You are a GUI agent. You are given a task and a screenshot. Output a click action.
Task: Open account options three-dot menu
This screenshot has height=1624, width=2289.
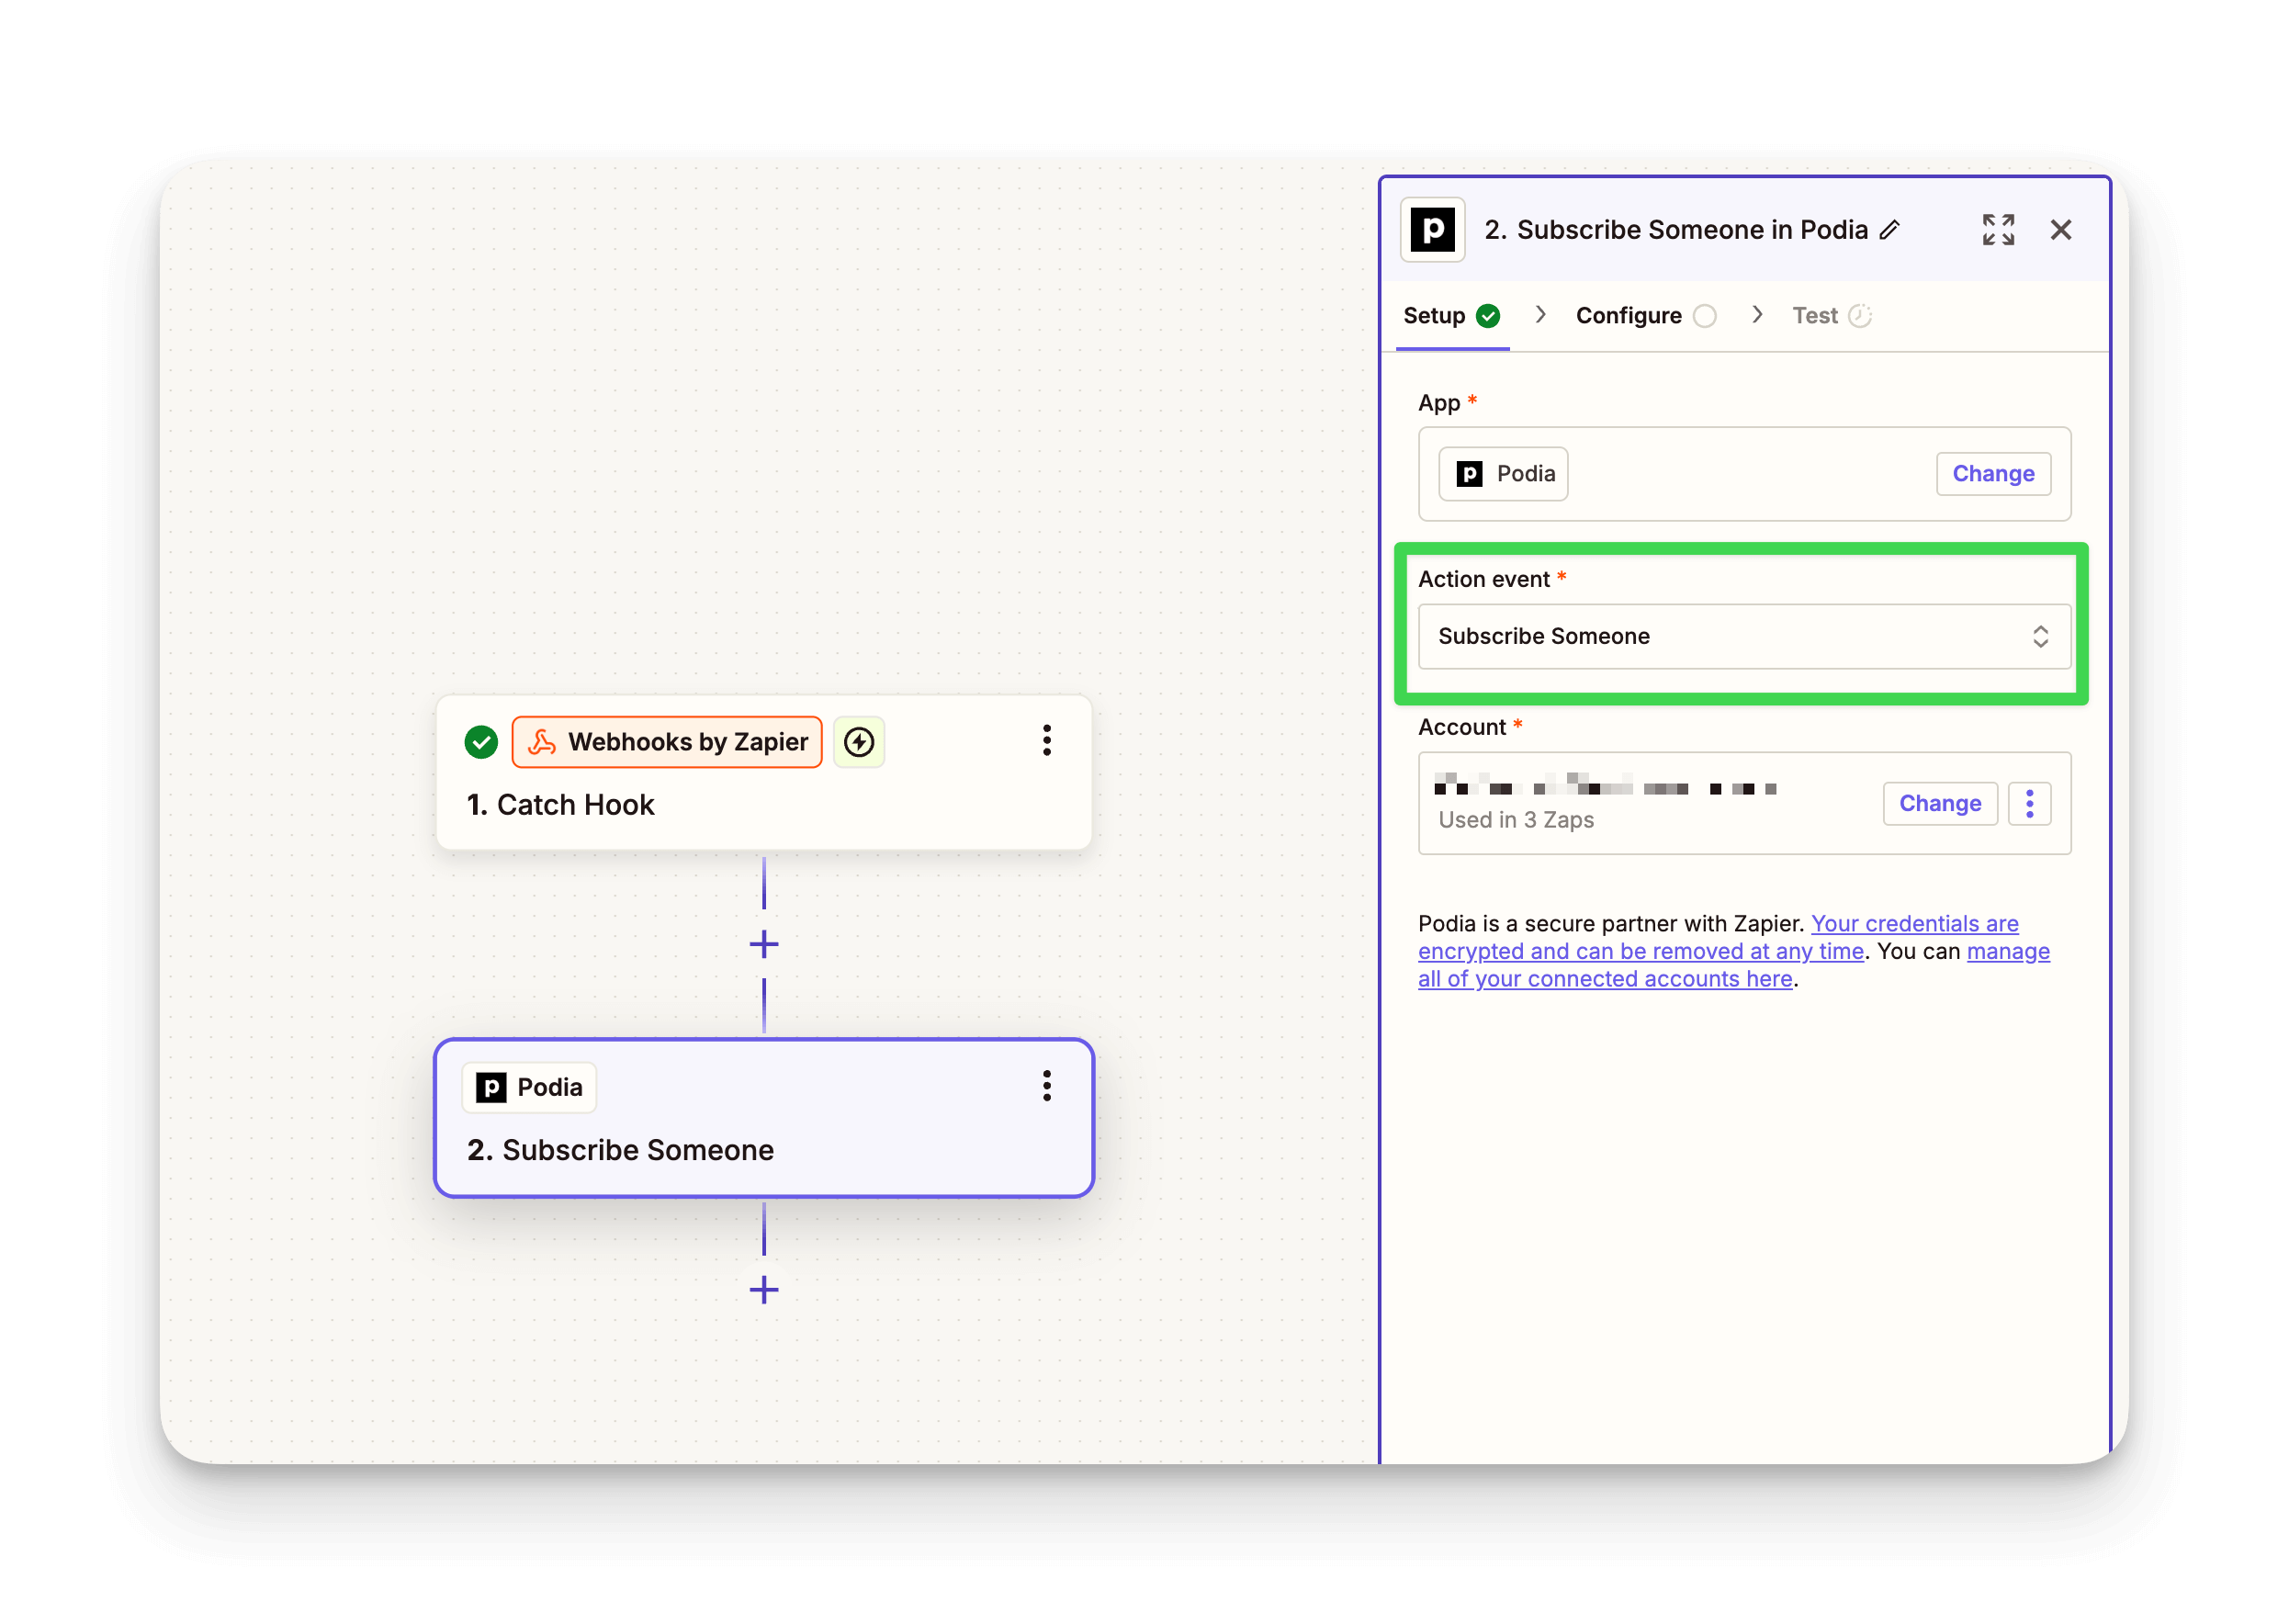[2029, 804]
